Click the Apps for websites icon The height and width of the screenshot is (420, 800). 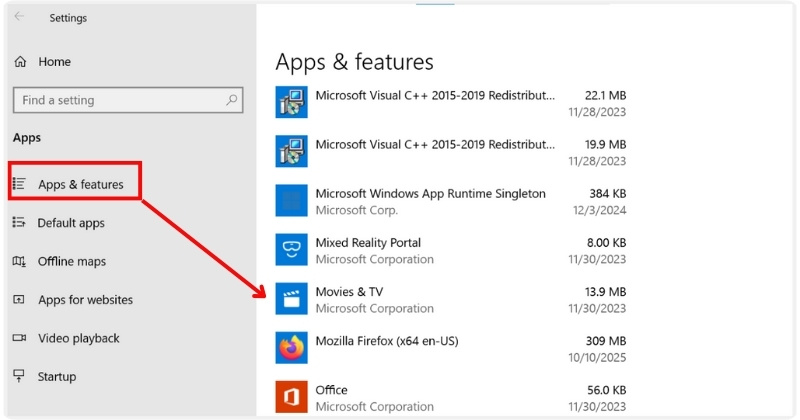point(19,300)
